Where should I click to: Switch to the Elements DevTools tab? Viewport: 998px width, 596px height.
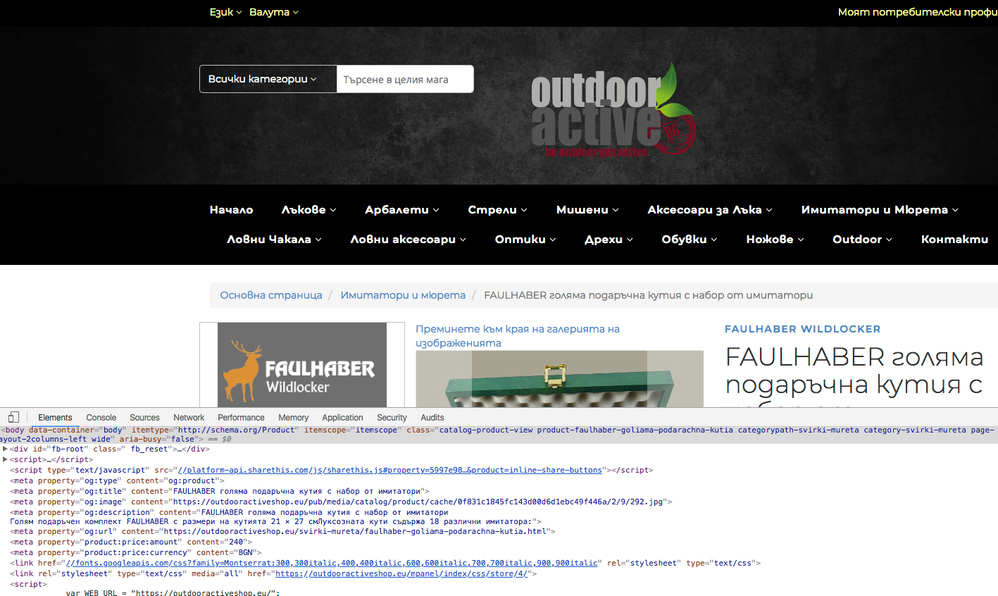pos(55,418)
